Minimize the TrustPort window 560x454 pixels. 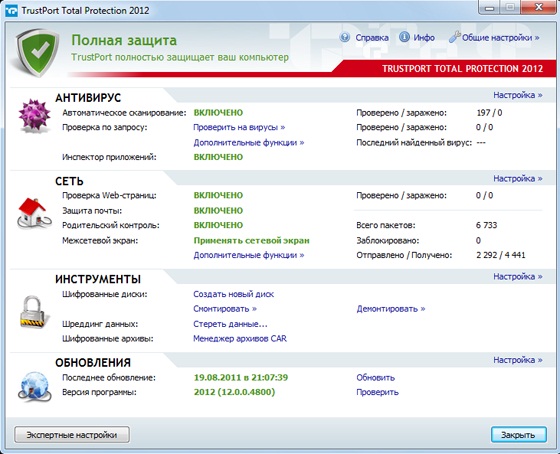click(489, 8)
